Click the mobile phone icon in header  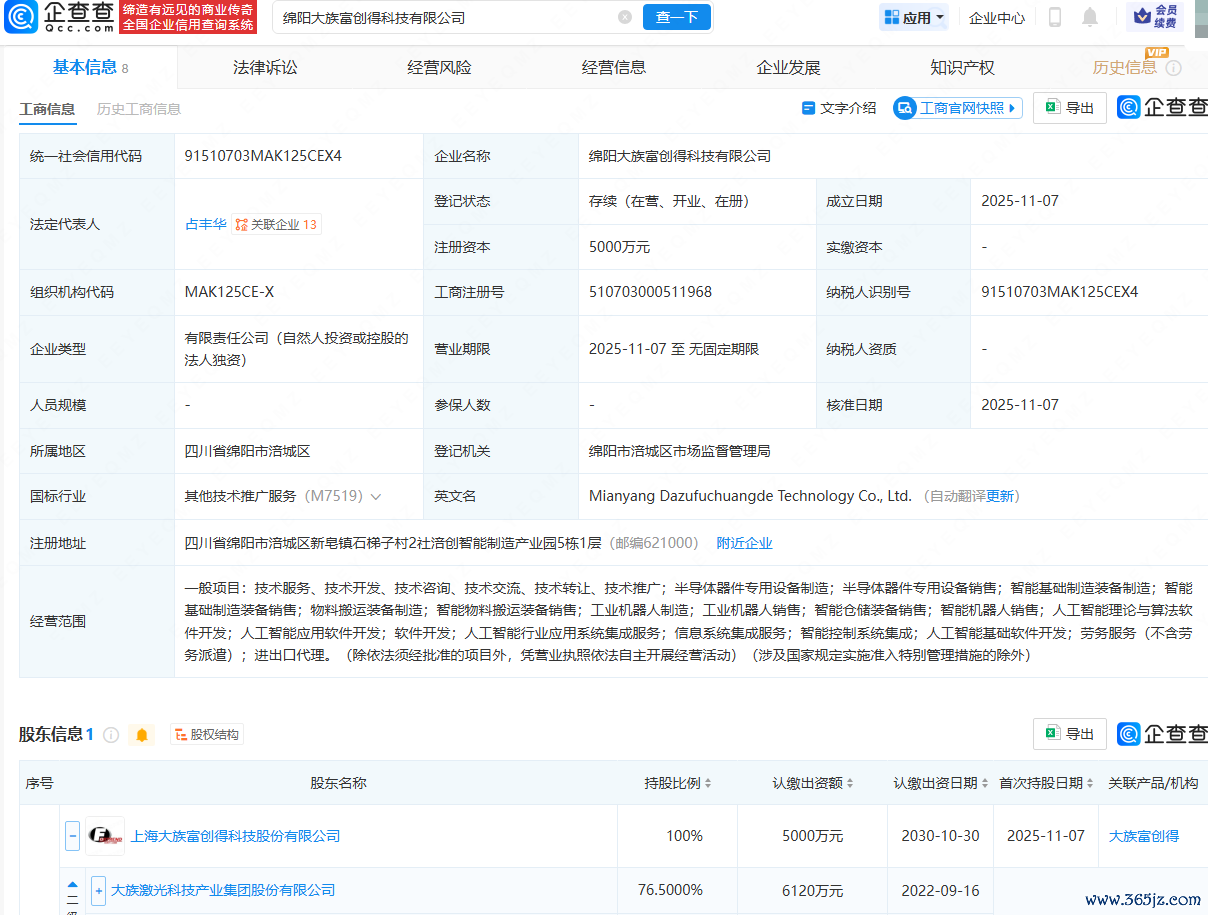(x=1055, y=17)
